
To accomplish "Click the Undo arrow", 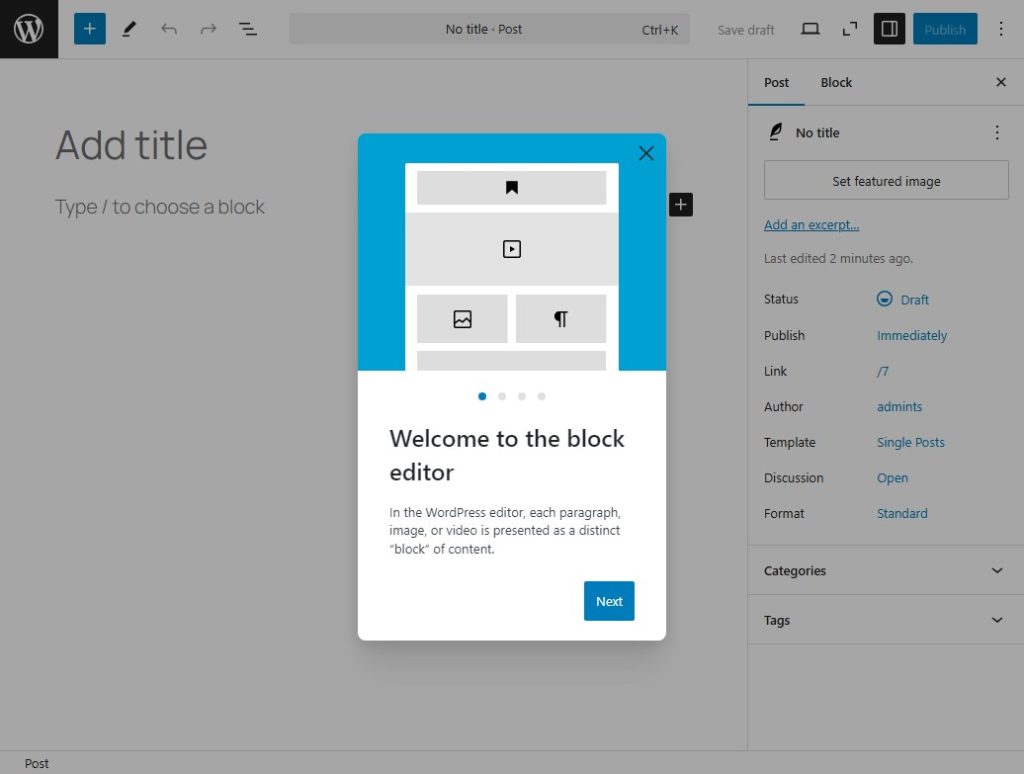I will (168, 29).
